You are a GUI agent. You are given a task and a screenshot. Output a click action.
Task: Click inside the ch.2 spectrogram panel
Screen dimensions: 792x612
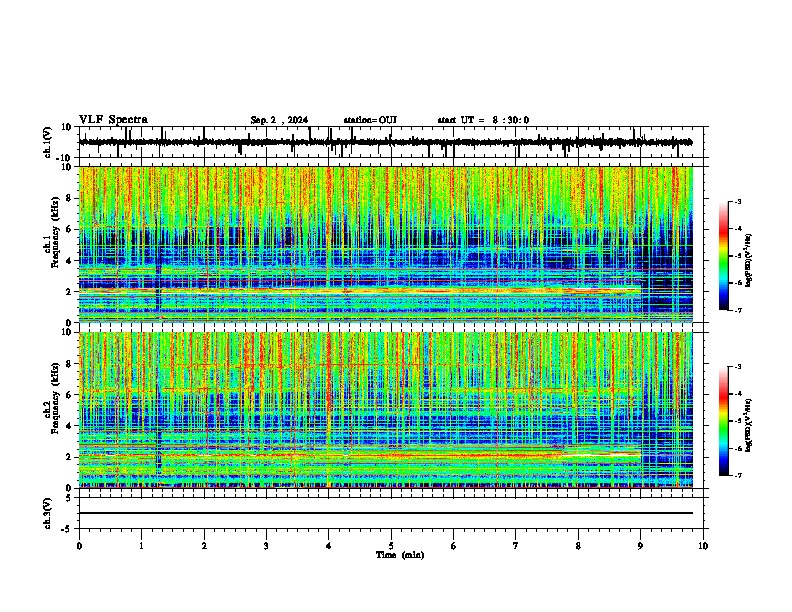coord(385,410)
